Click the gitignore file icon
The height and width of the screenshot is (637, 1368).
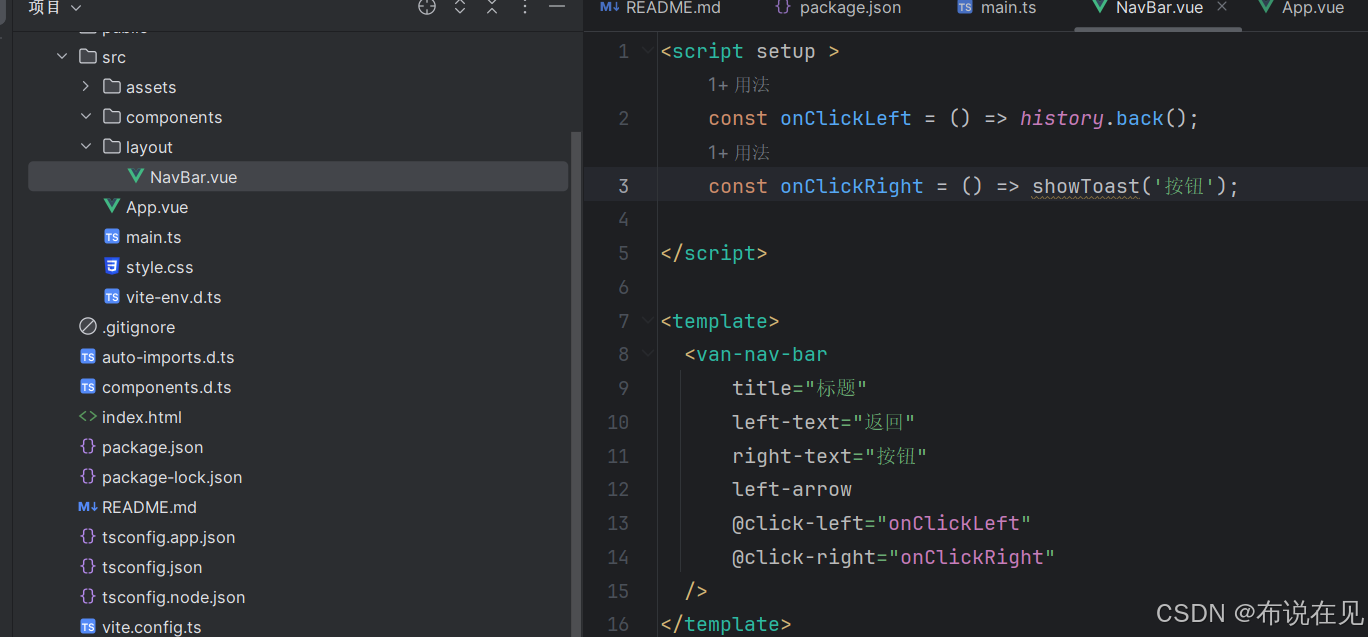(x=88, y=327)
